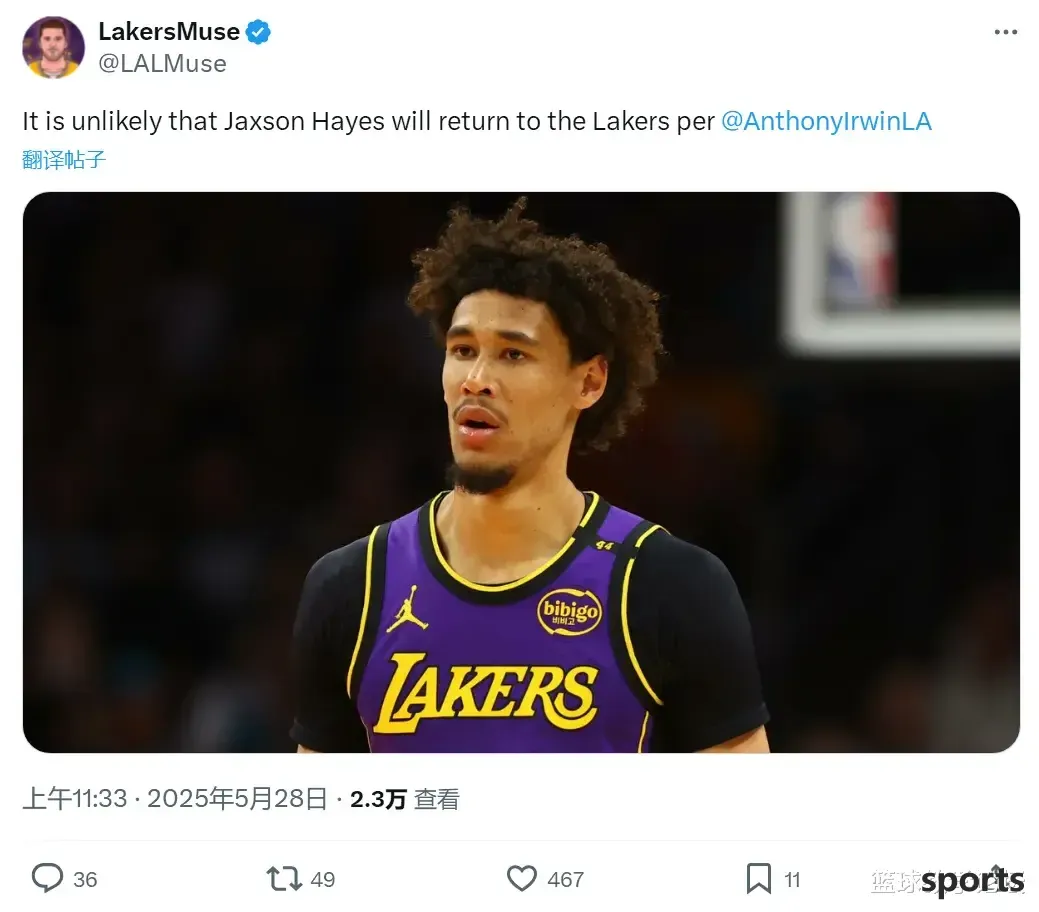Click the share icon at bottom right
The image size is (1039, 912).
click(996, 878)
